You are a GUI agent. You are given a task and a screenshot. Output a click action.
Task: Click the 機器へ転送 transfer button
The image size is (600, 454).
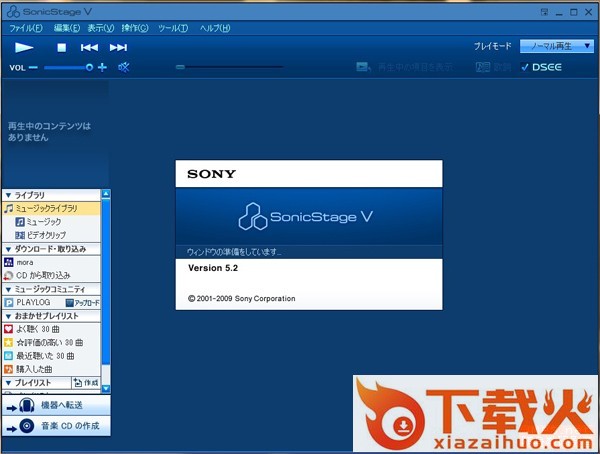(x=56, y=405)
